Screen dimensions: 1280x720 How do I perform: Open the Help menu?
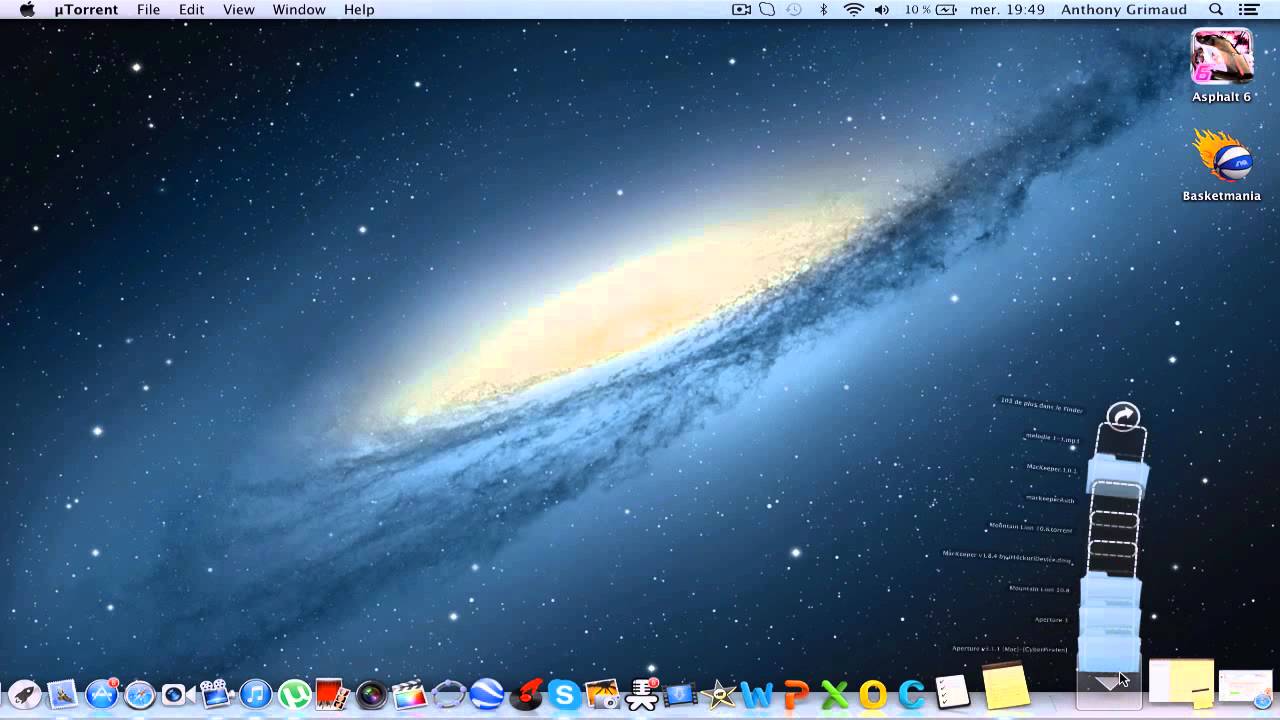tap(359, 9)
